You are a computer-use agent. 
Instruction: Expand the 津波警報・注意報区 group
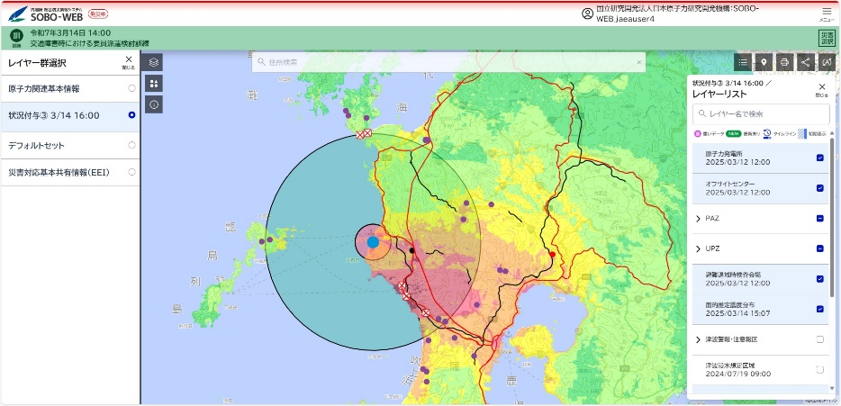click(697, 340)
